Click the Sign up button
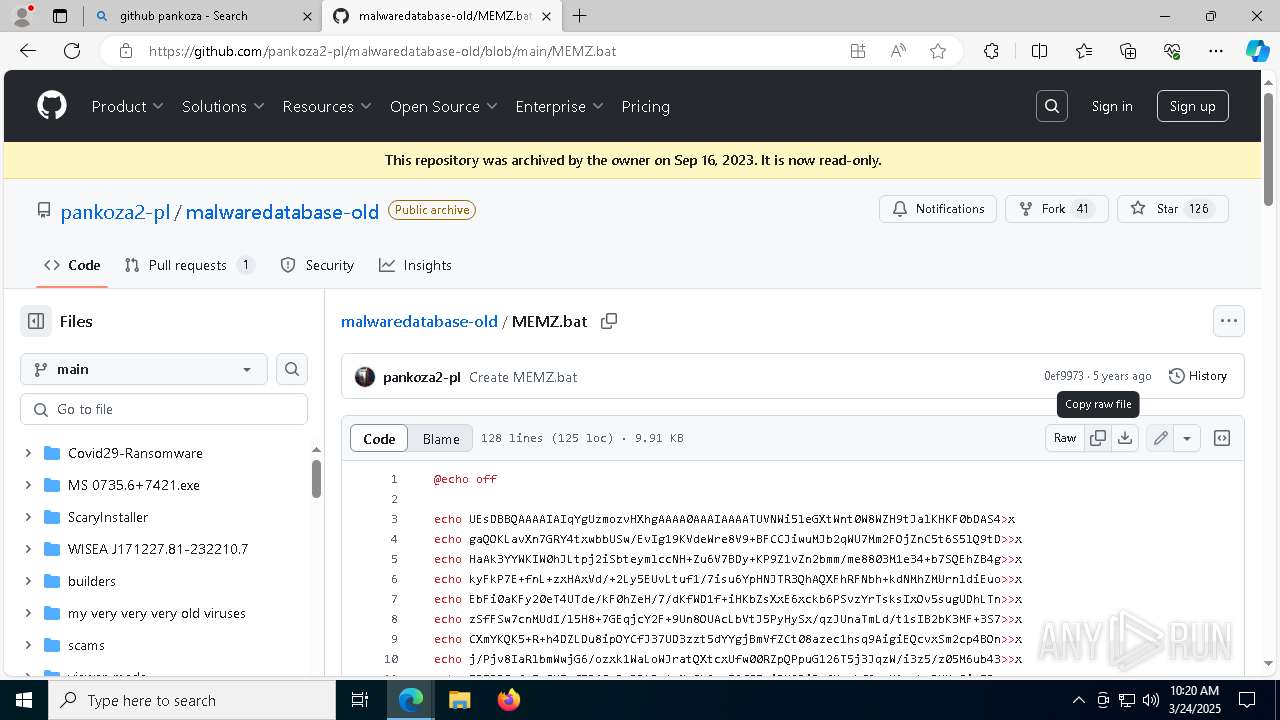Viewport: 1280px width, 720px height. (1192, 106)
